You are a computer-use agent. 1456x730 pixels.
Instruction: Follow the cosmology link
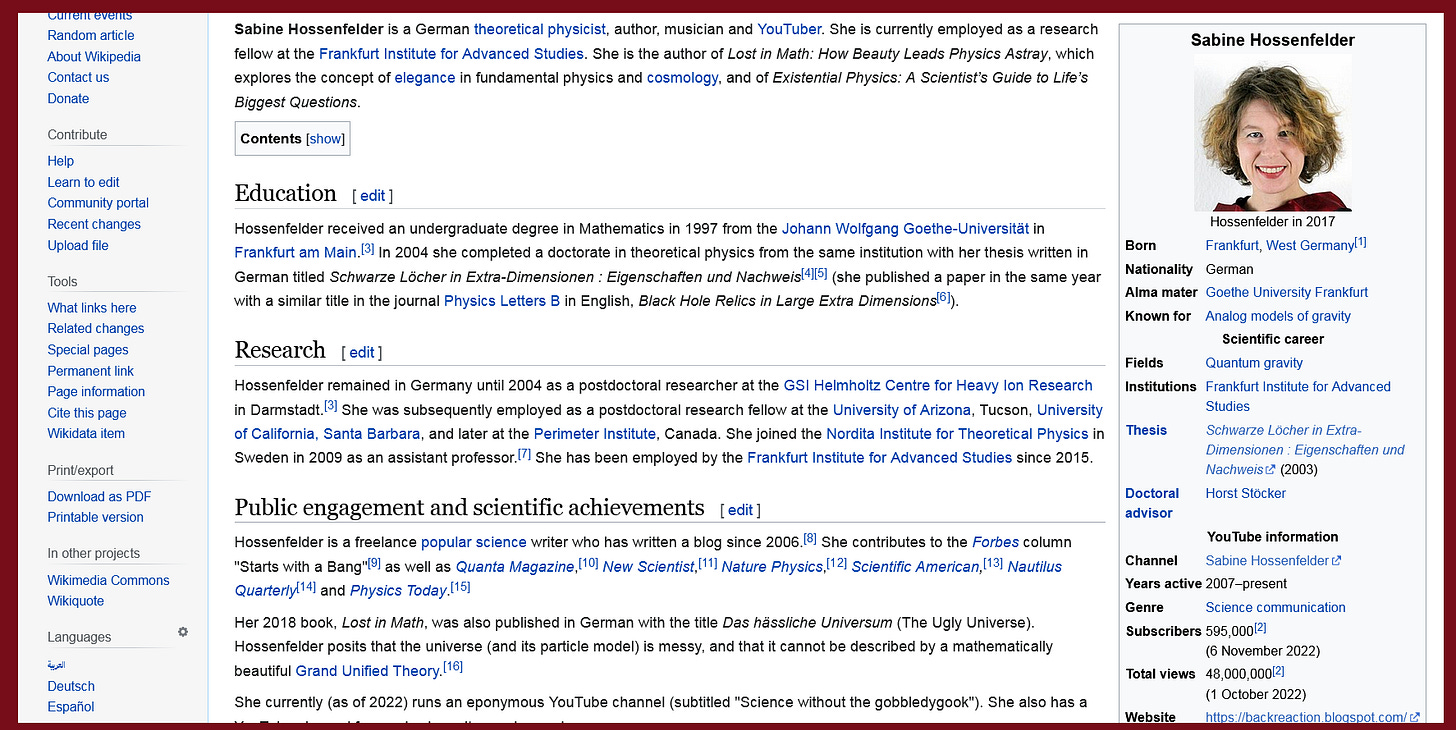click(x=682, y=77)
